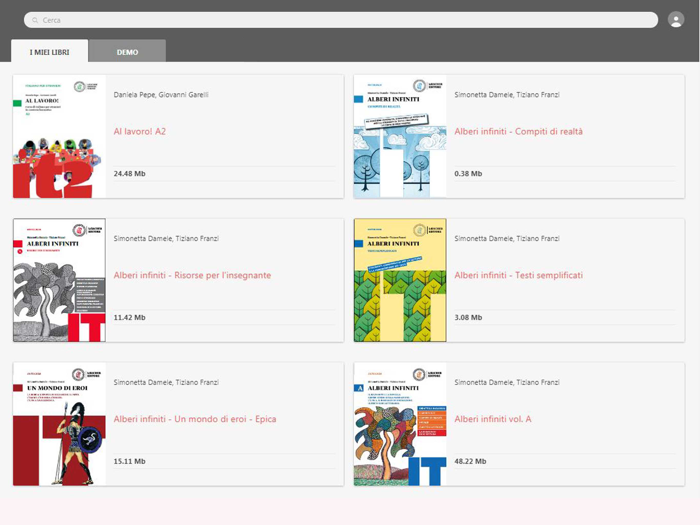
Task: Open the Compiti di realtà cover thumbnail
Action: pos(400,137)
